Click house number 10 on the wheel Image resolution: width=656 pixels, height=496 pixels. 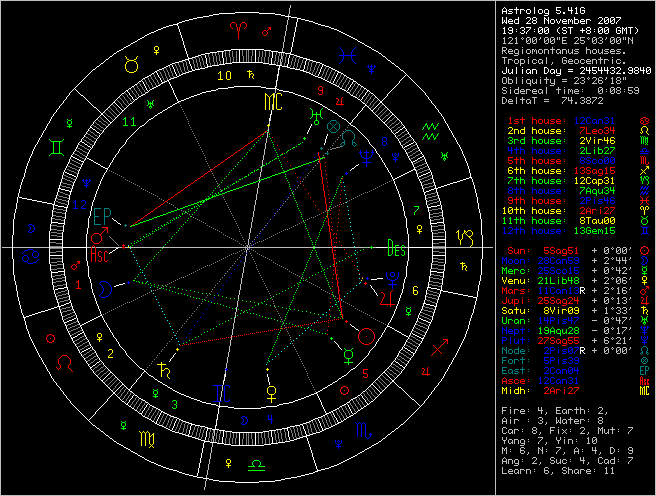tap(224, 75)
